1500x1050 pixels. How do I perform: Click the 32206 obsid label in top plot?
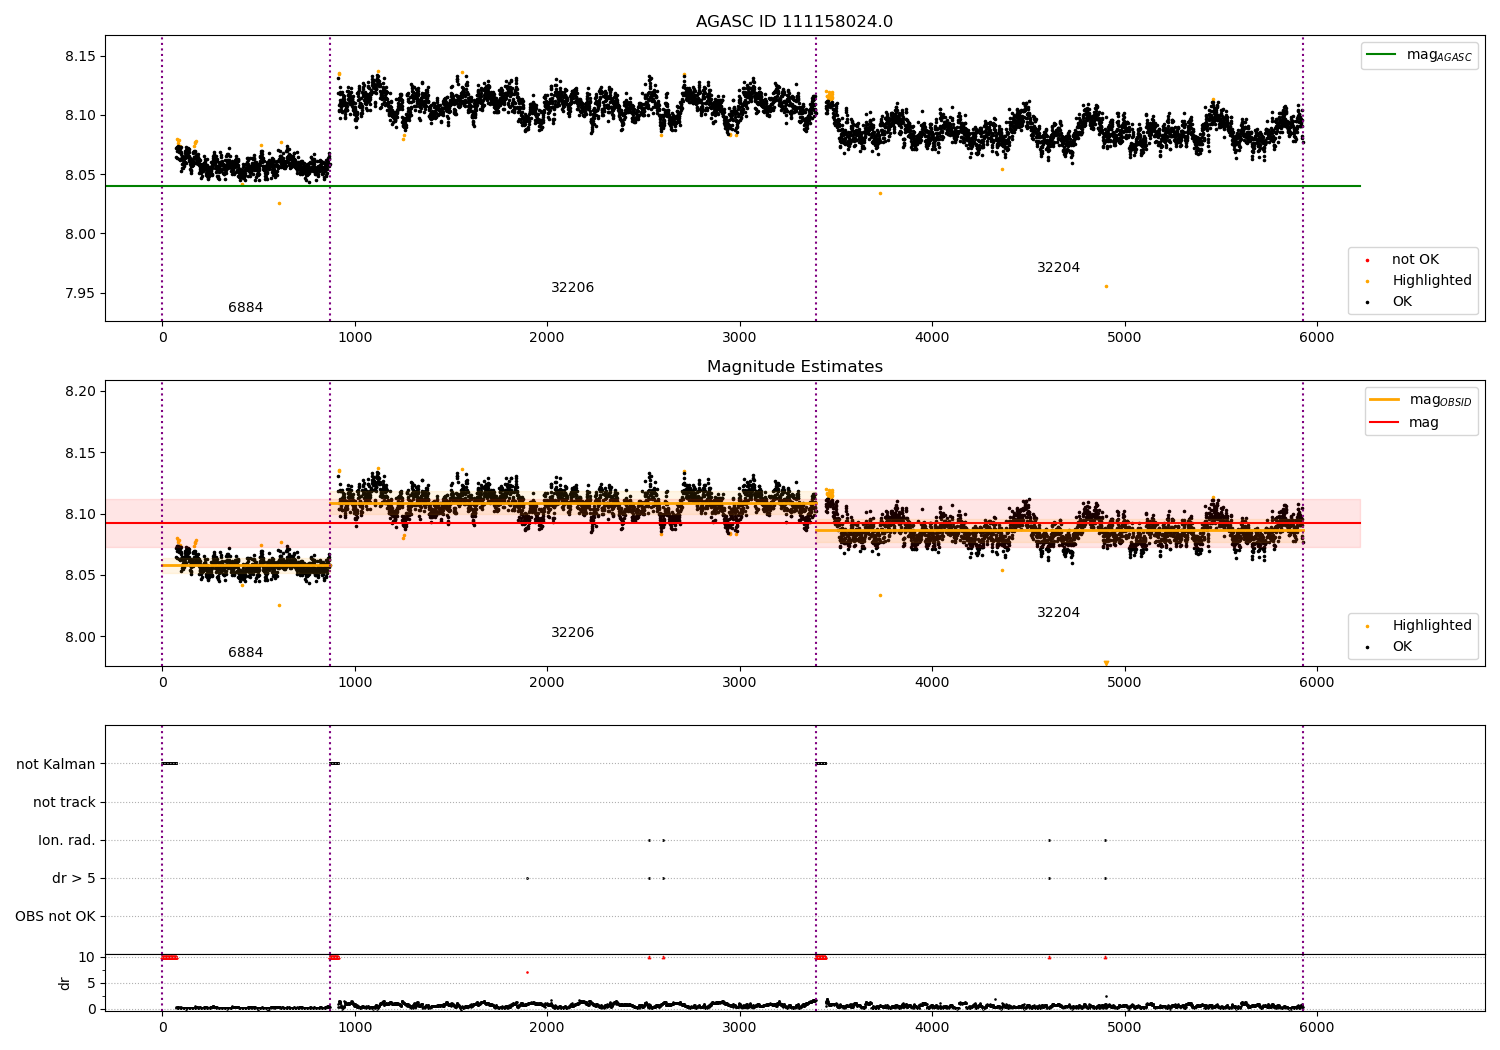point(572,288)
